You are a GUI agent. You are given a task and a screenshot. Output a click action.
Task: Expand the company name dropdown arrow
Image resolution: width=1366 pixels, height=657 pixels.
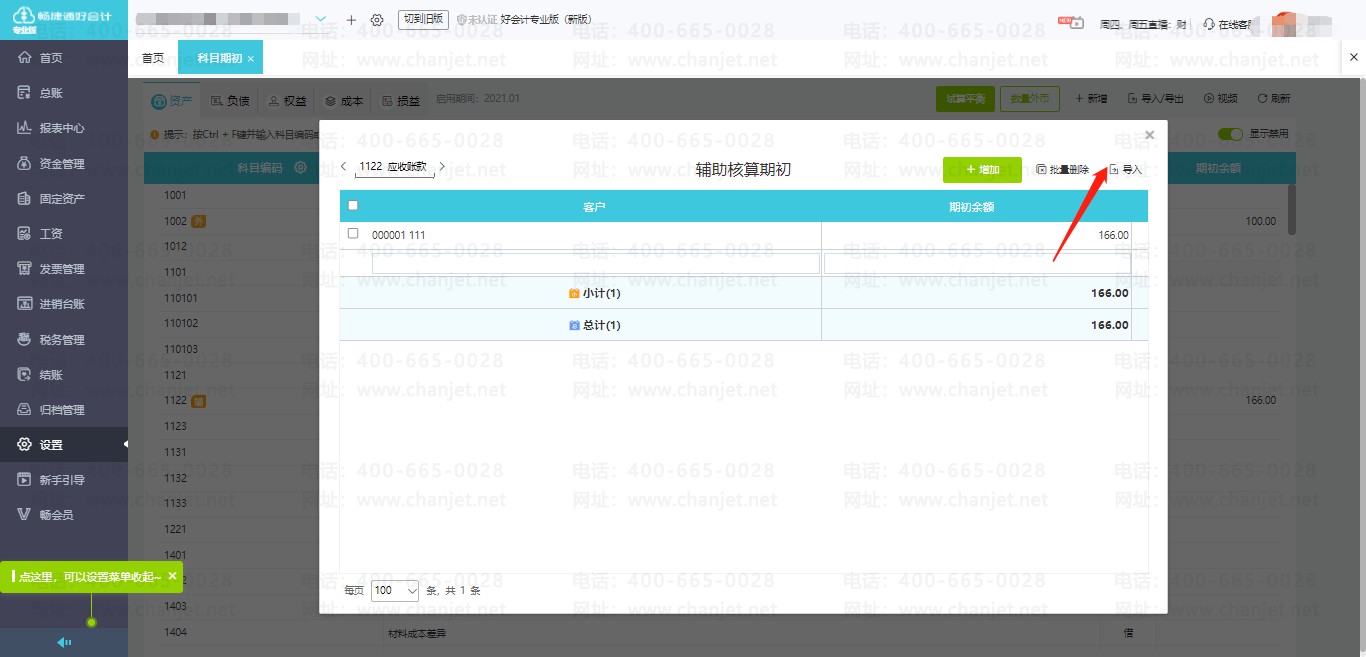321,20
